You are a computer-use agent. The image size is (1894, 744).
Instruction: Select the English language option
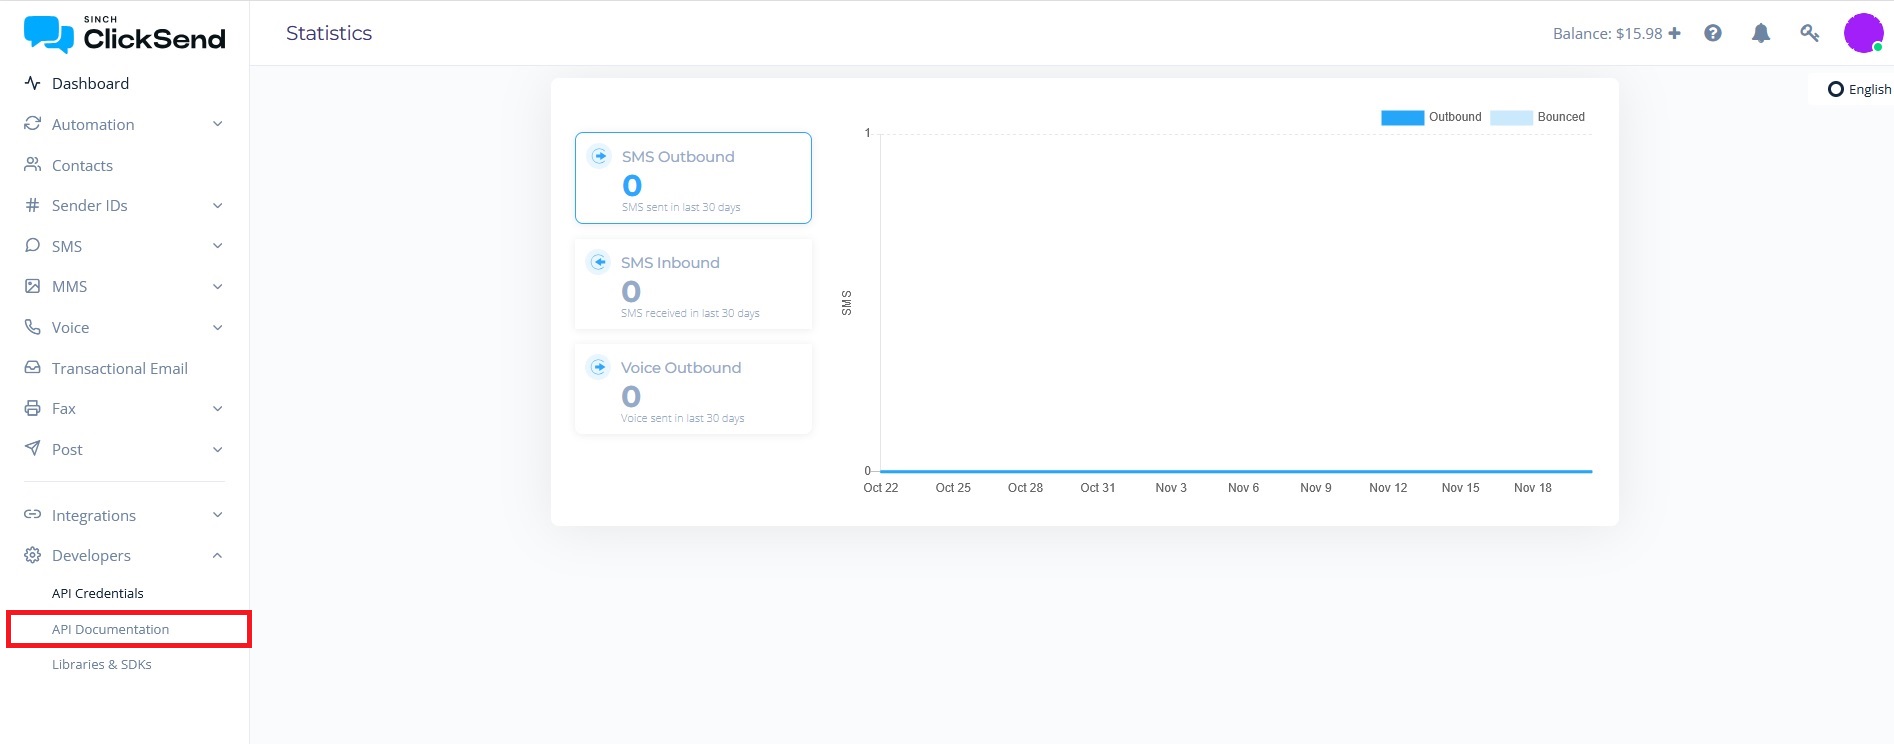coord(1859,89)
